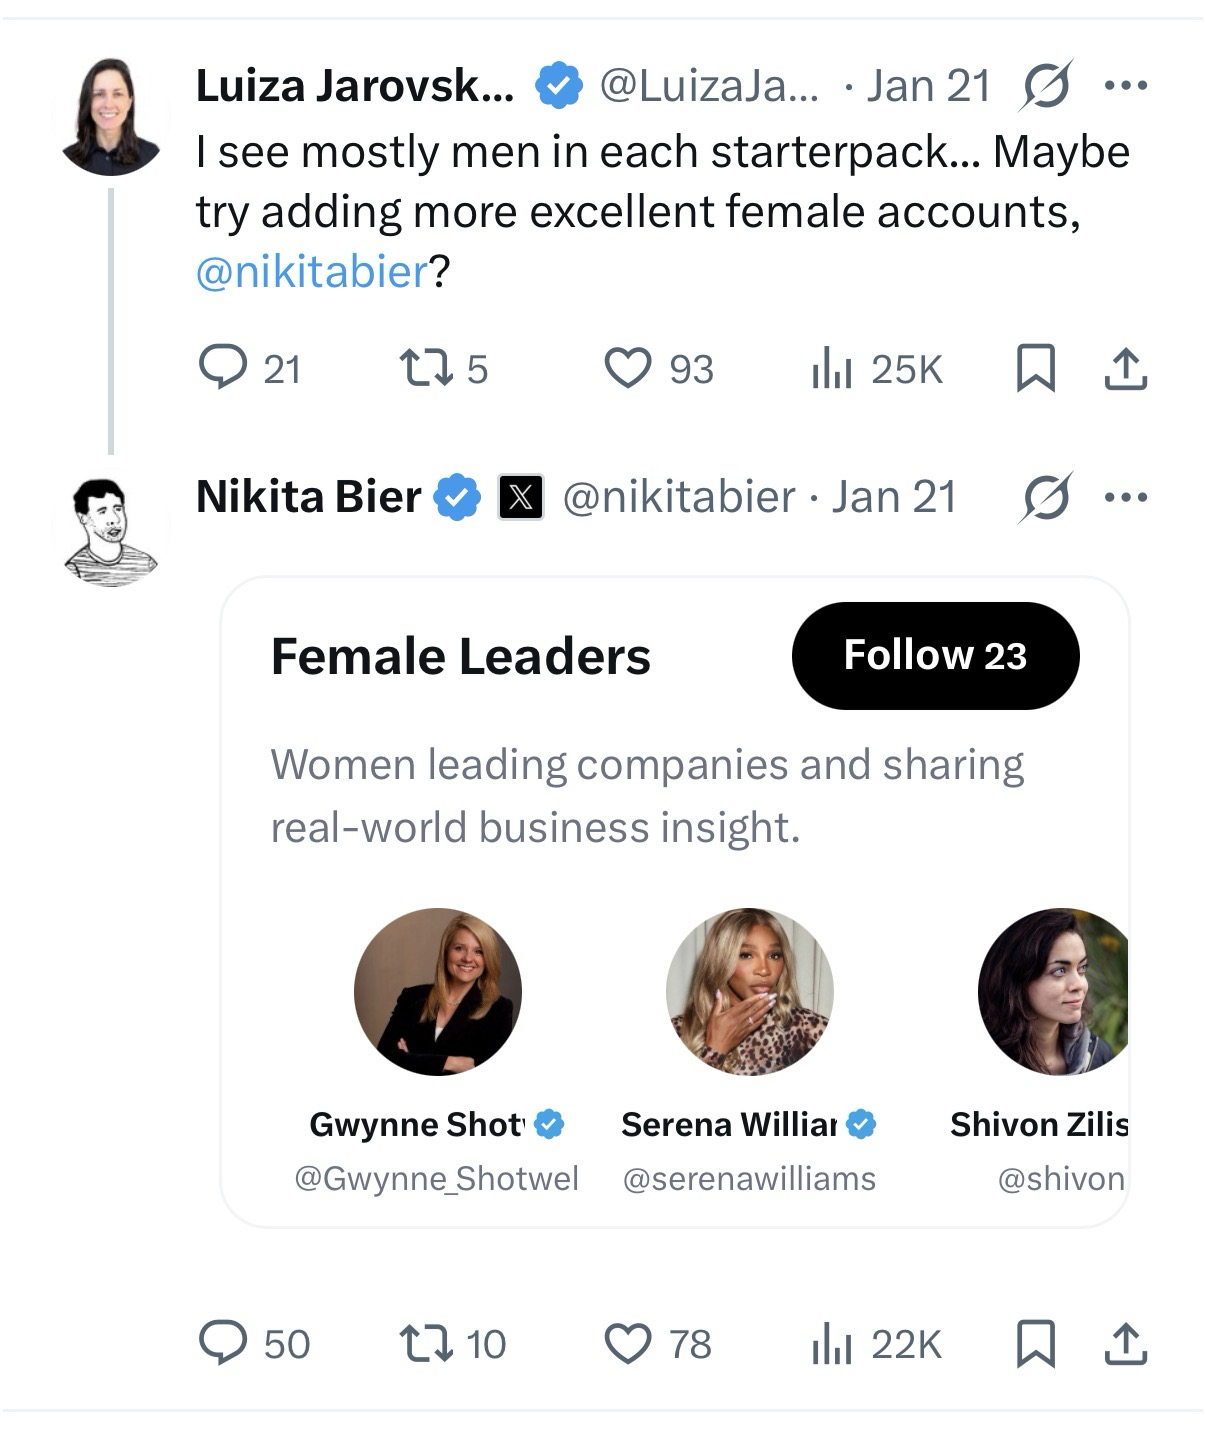Open more options on Nikita Bier's tweet
Image resolution: width=1206 pixels, height=1444 pixels.
pos(1126,497)
